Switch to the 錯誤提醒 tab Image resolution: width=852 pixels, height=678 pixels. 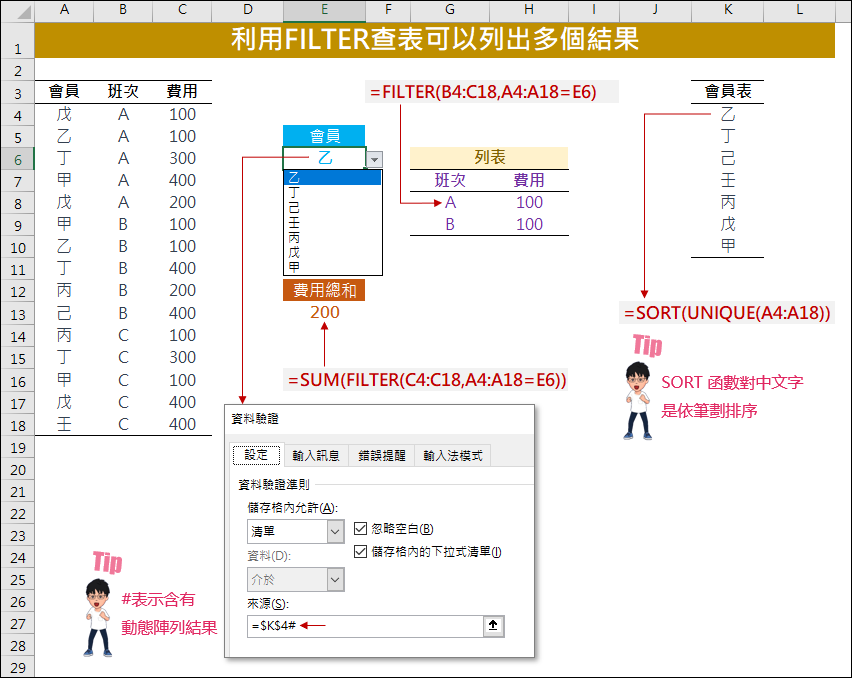381,455
